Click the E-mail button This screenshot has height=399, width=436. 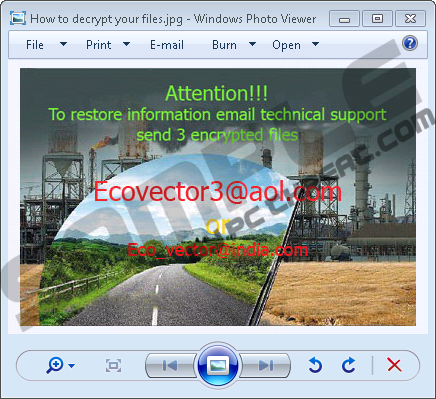pyautogui.click(x=167, y=45)
